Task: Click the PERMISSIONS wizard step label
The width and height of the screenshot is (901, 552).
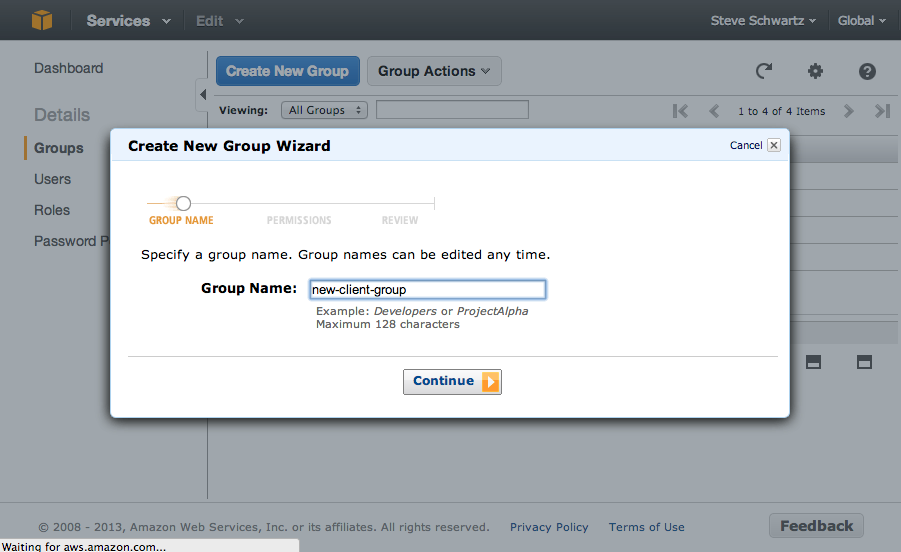Action: [x=299, y=221]
